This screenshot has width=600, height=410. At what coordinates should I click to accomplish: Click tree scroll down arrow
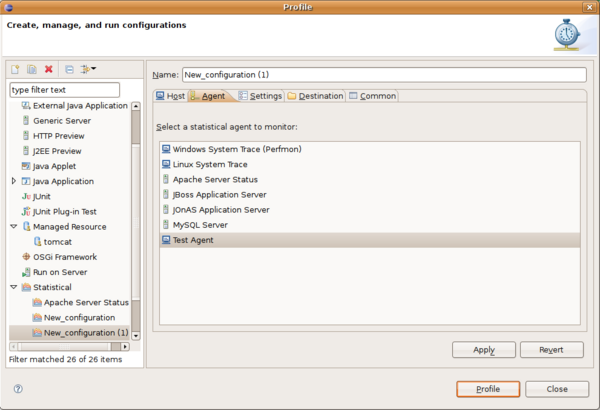136,336
